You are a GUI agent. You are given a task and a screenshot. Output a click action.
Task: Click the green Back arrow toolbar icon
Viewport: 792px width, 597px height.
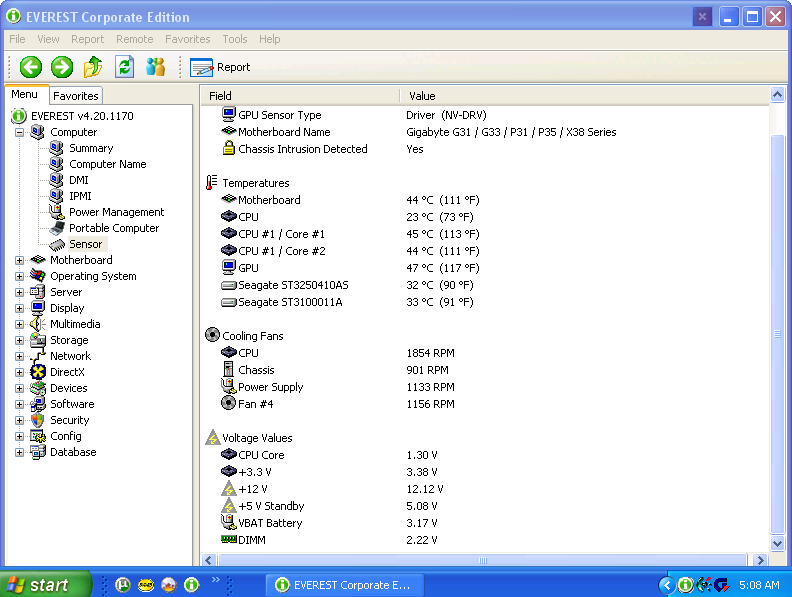pos(30,67)
